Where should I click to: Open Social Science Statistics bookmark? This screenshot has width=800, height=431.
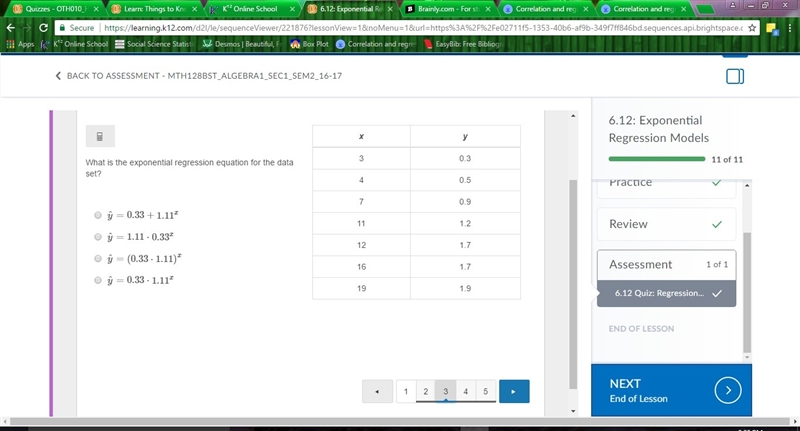coord(155,44)
